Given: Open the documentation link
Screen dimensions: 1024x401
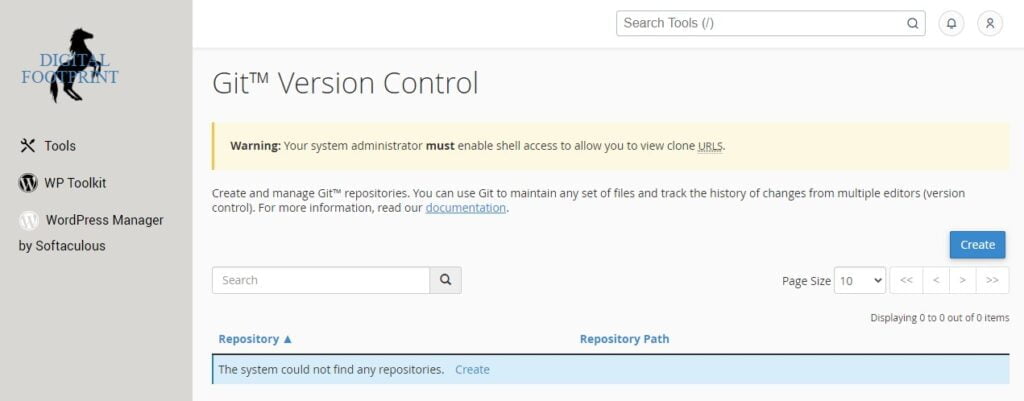Looking at the screenshot, I should coord(466,208).
